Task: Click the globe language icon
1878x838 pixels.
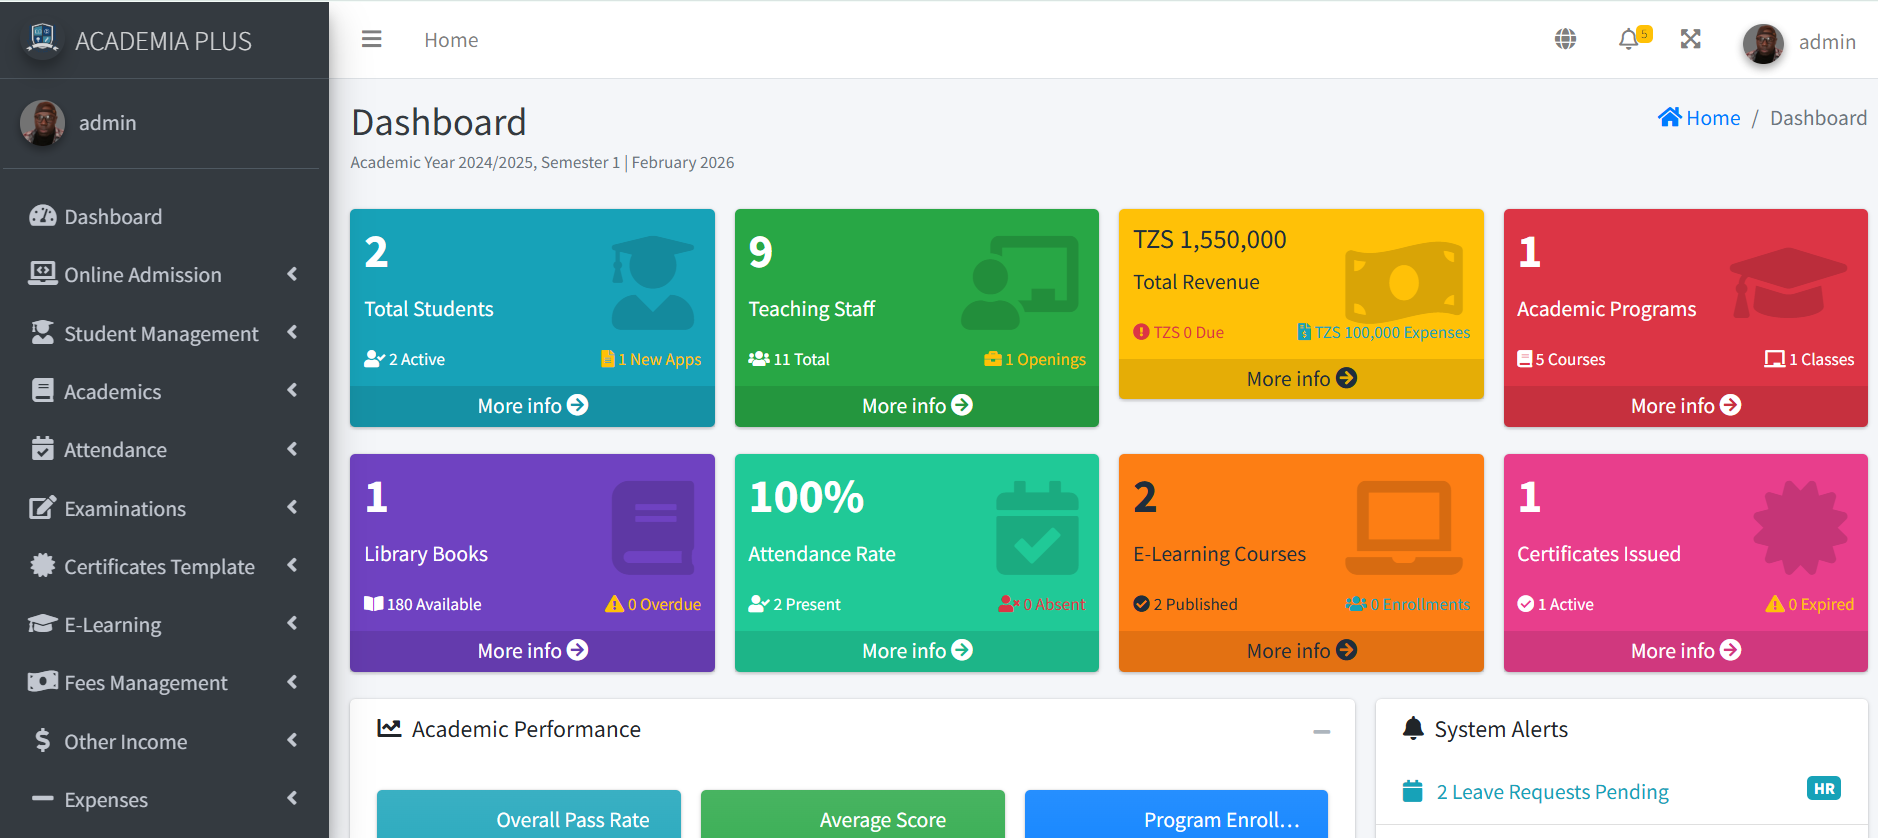Action: (x=1565, y=39)
